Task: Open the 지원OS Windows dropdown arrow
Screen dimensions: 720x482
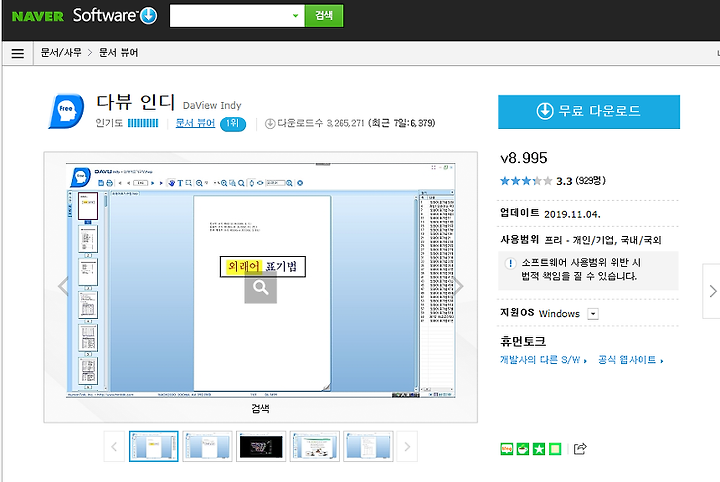Action: (593, 314)
